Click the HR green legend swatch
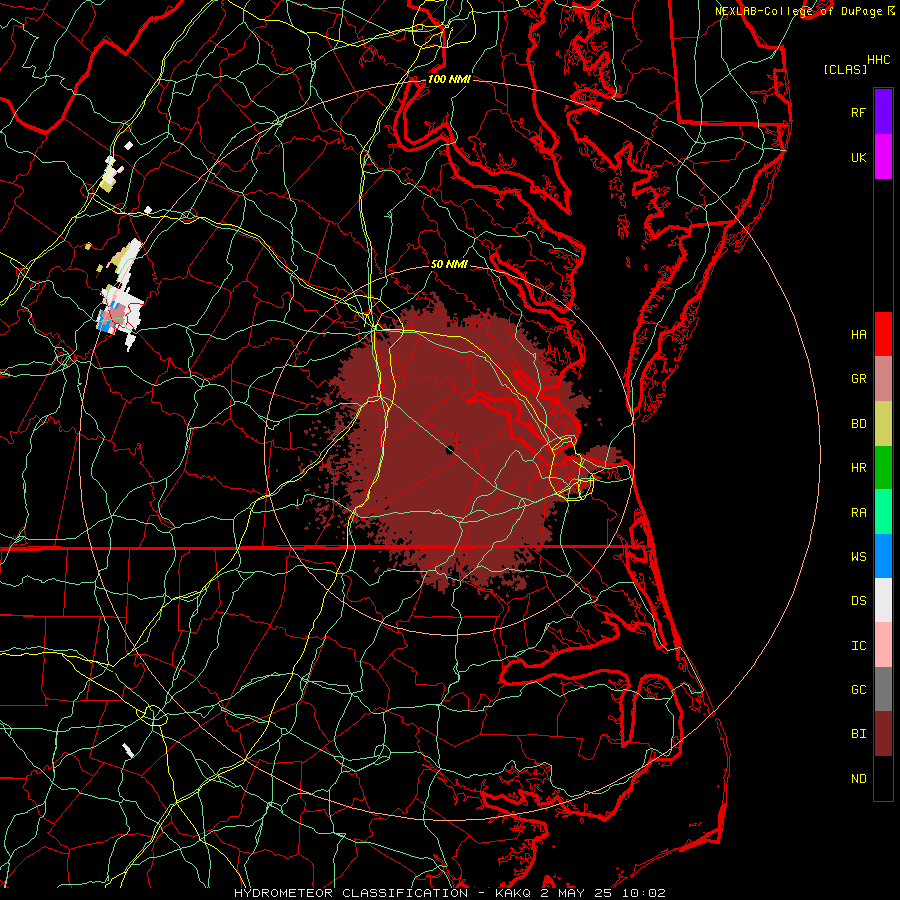Viewport: 900px width, 900px height. [883, 467]
